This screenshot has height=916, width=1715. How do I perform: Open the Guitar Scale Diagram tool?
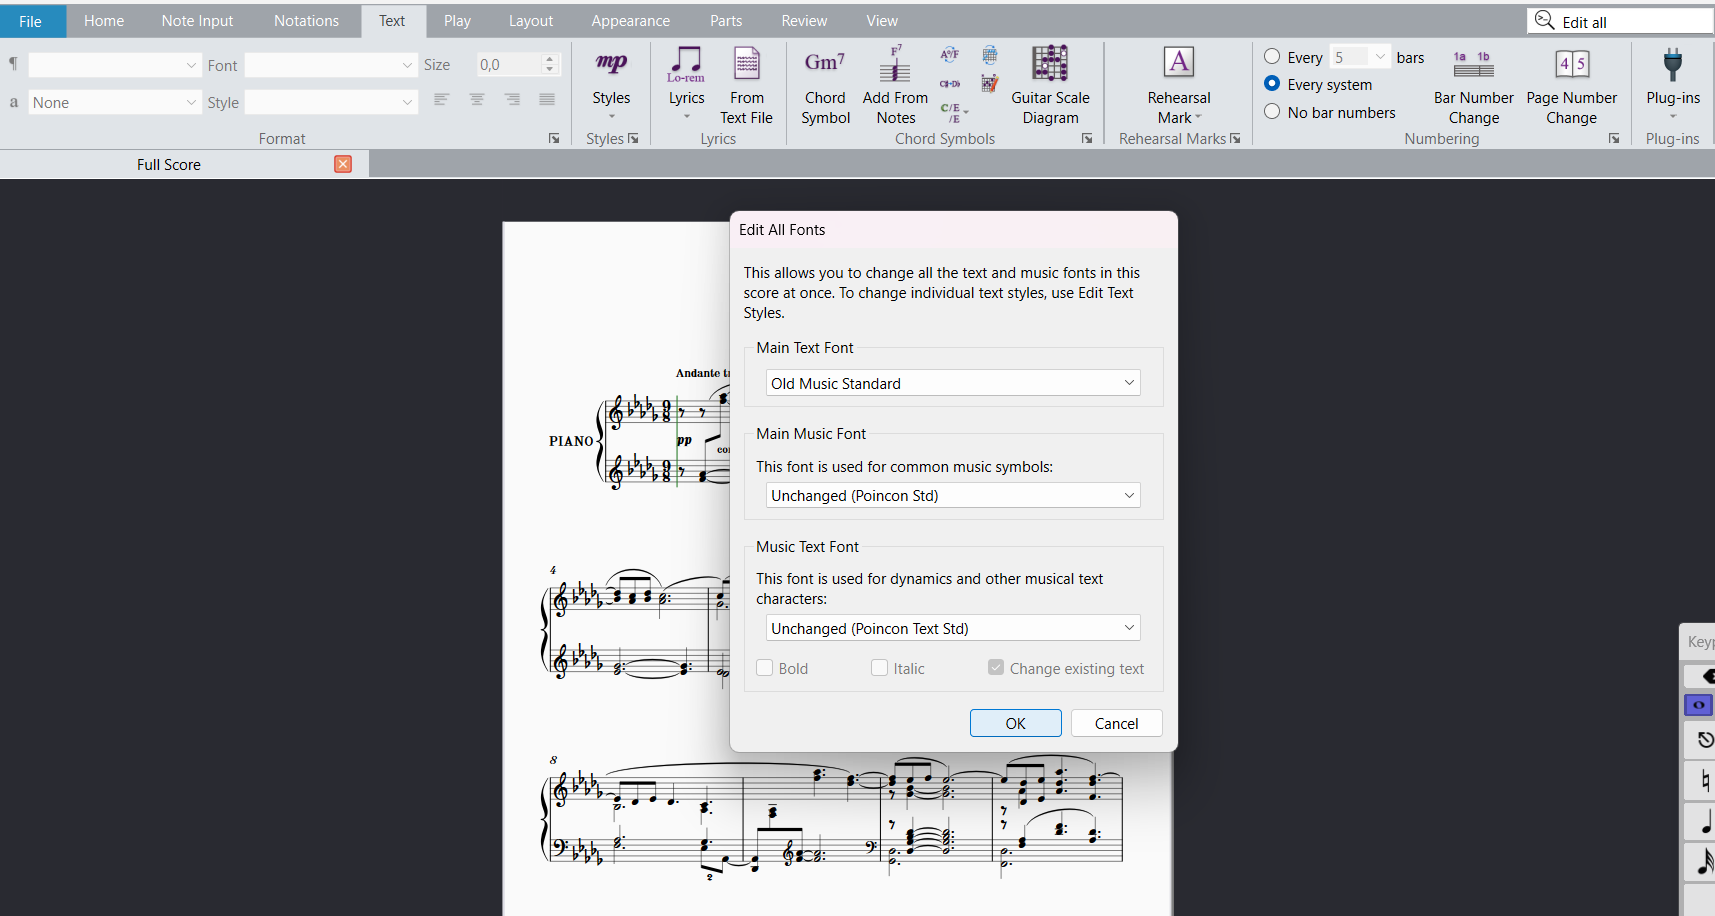(x=1050, y=86)
